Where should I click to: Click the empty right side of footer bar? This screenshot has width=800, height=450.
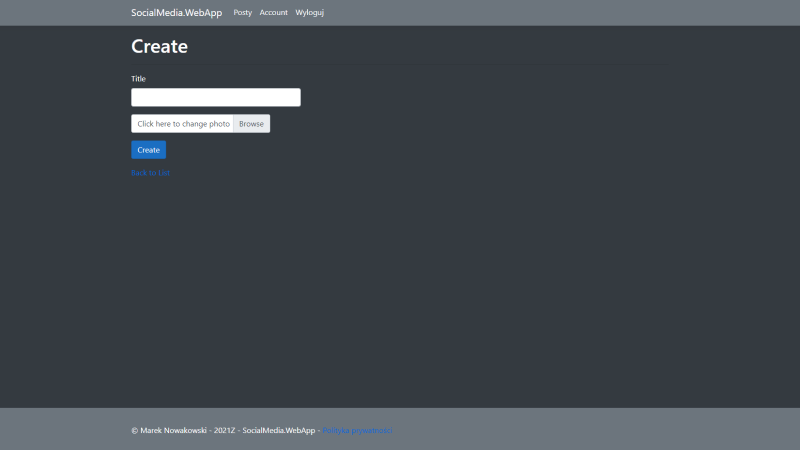(600, 430)
